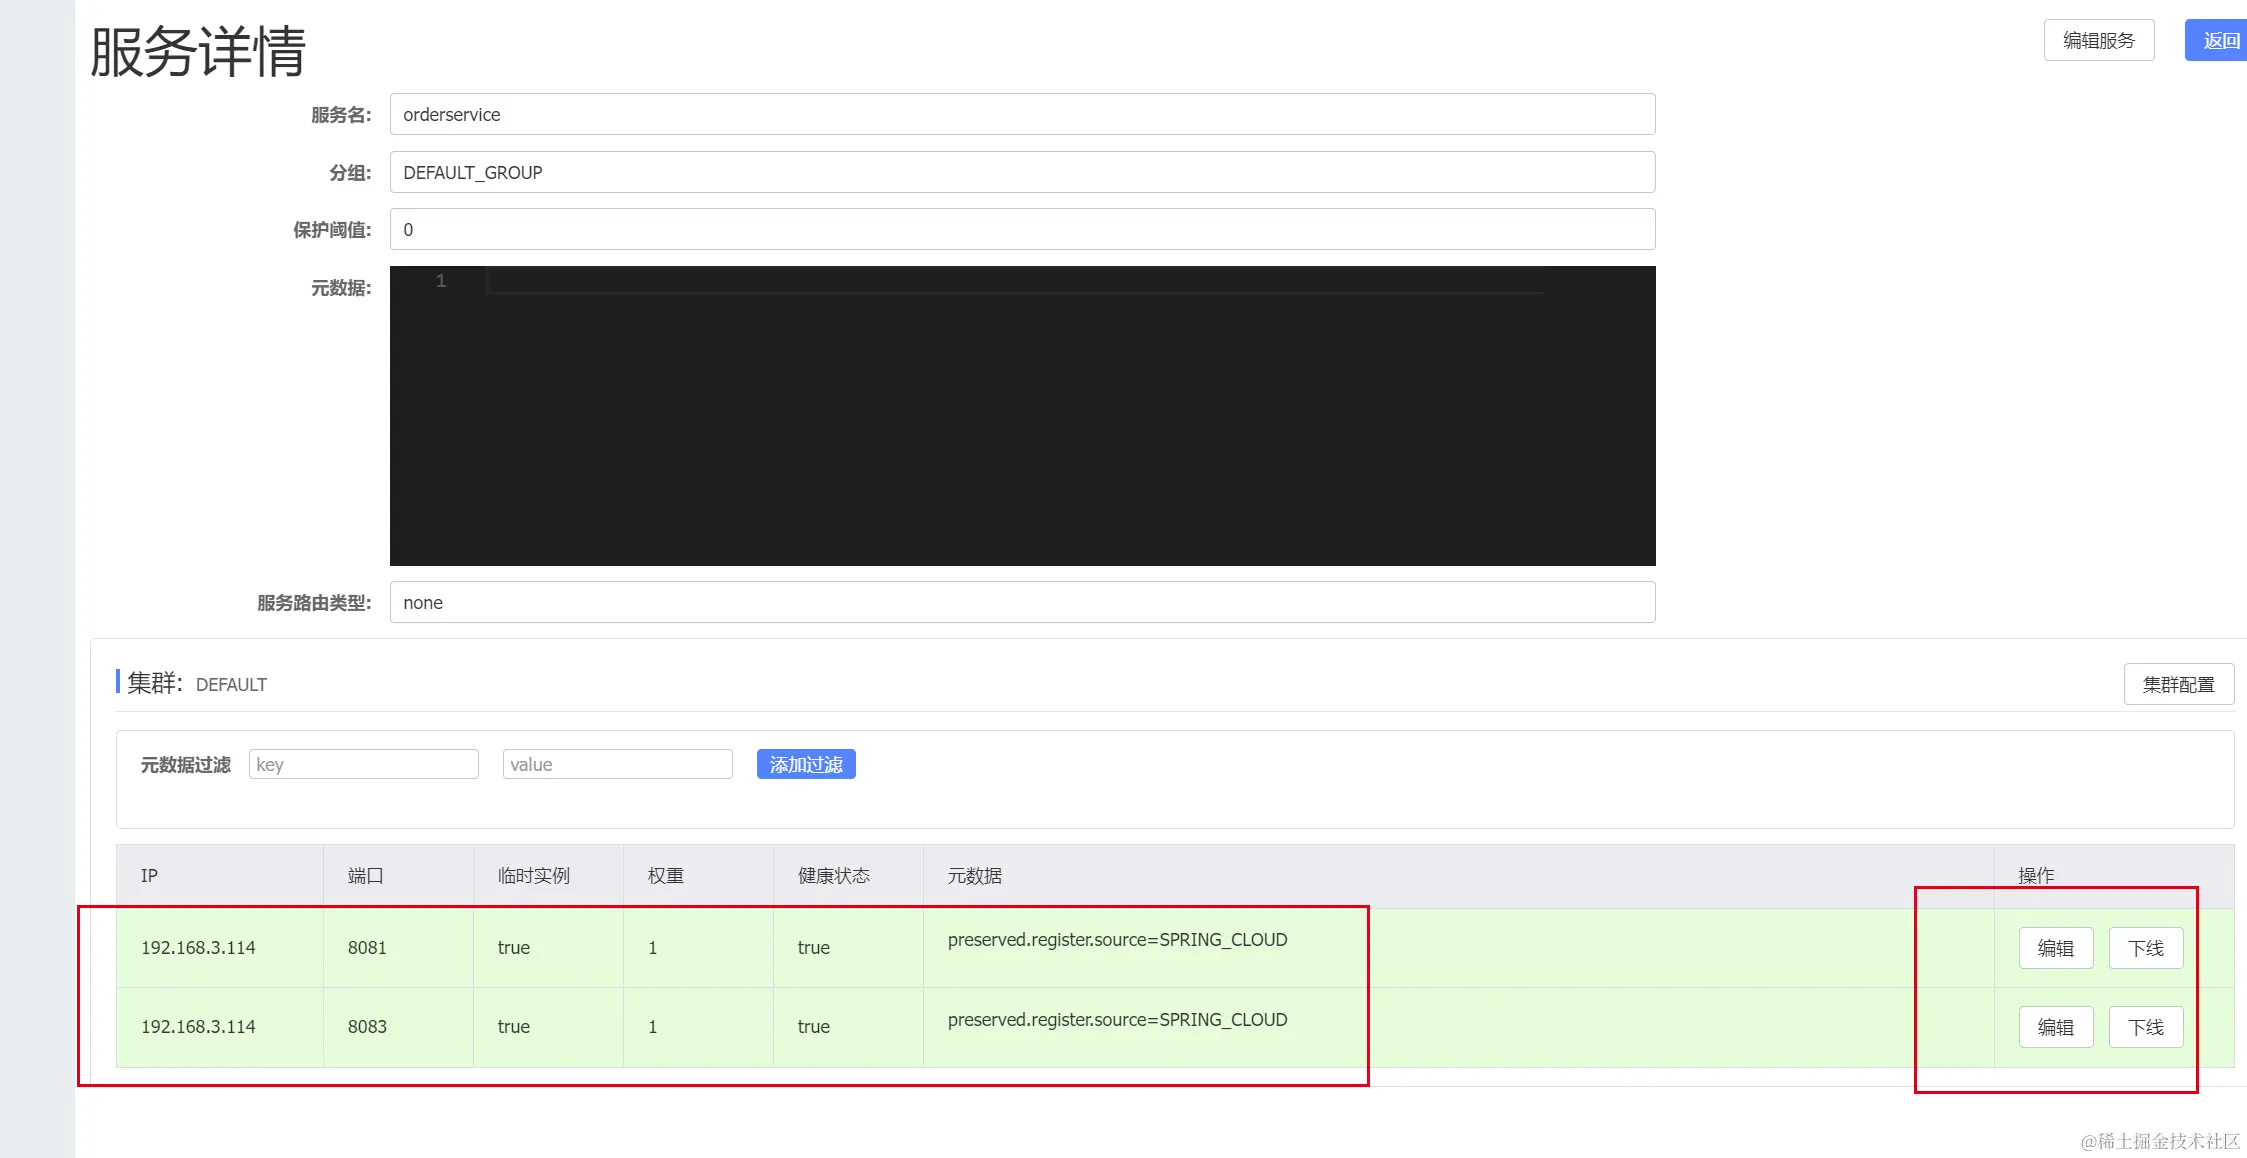This screenshot has height=1158, width=2247.
Task: Click the 权重 column header
Action: (665, 876)
